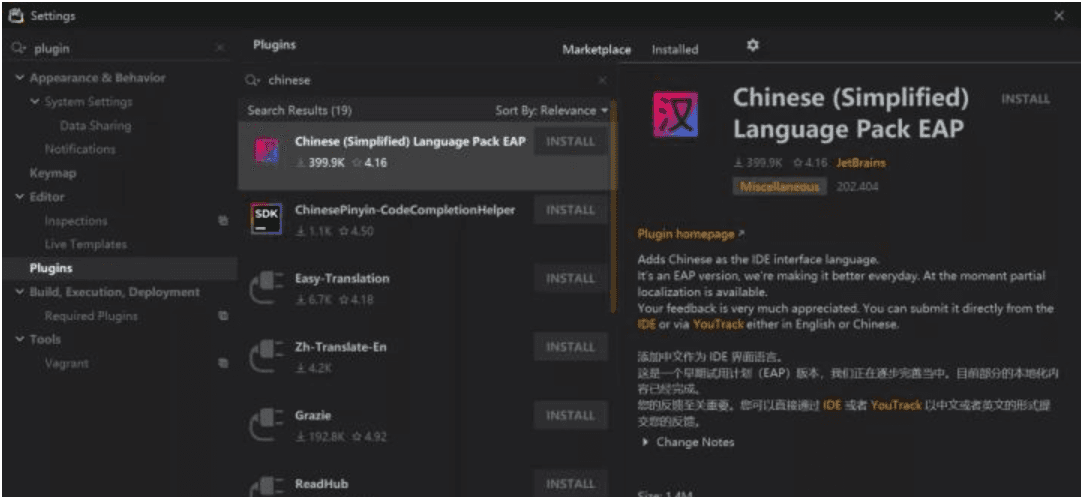Collapse the Tools section

(x=19, y=339)
